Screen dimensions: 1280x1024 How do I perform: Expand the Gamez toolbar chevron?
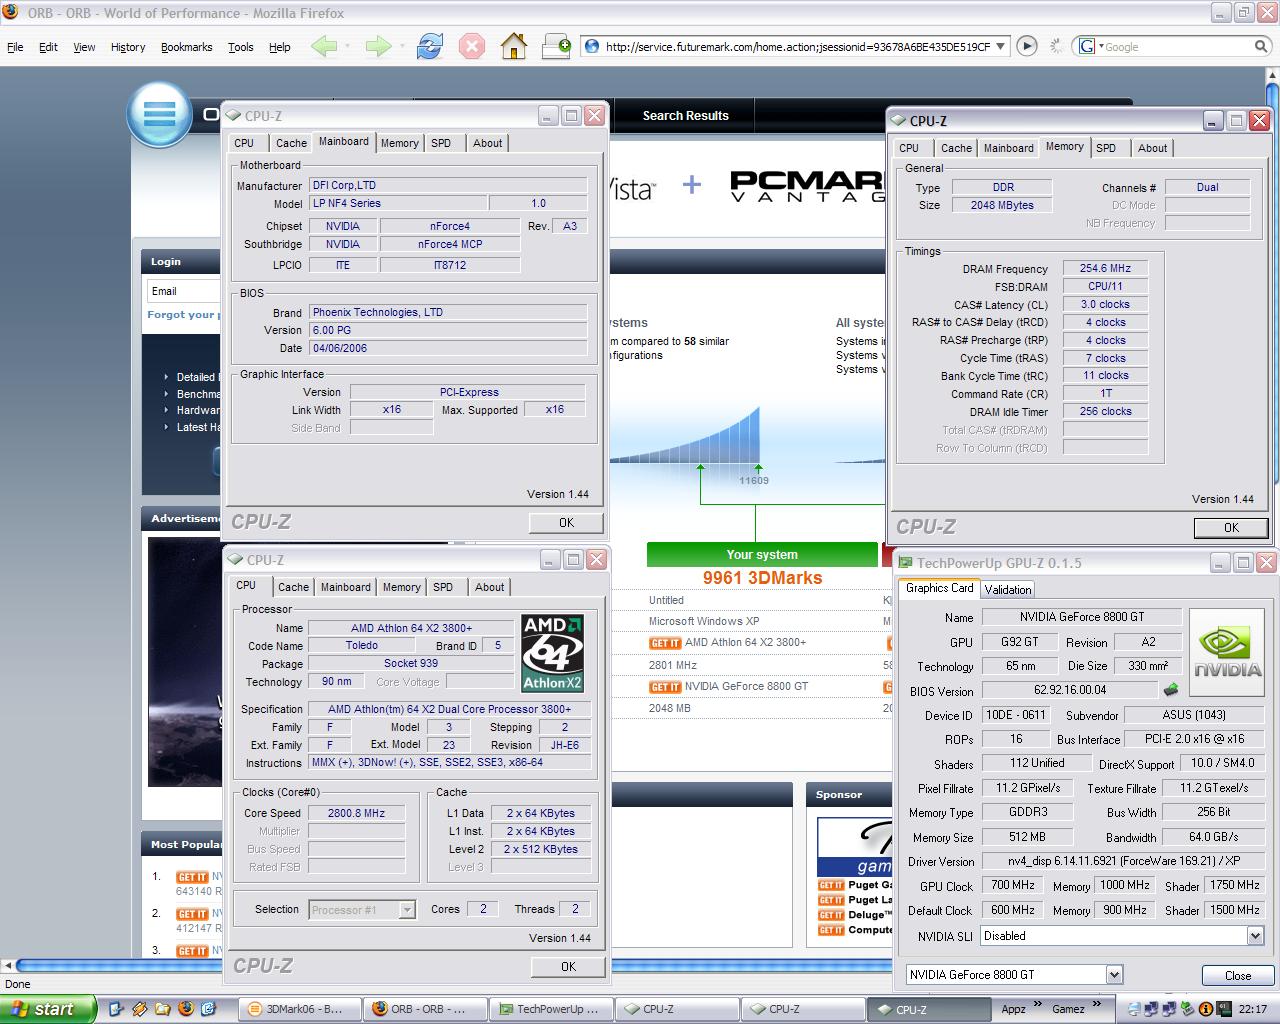click(1096, 1004)
